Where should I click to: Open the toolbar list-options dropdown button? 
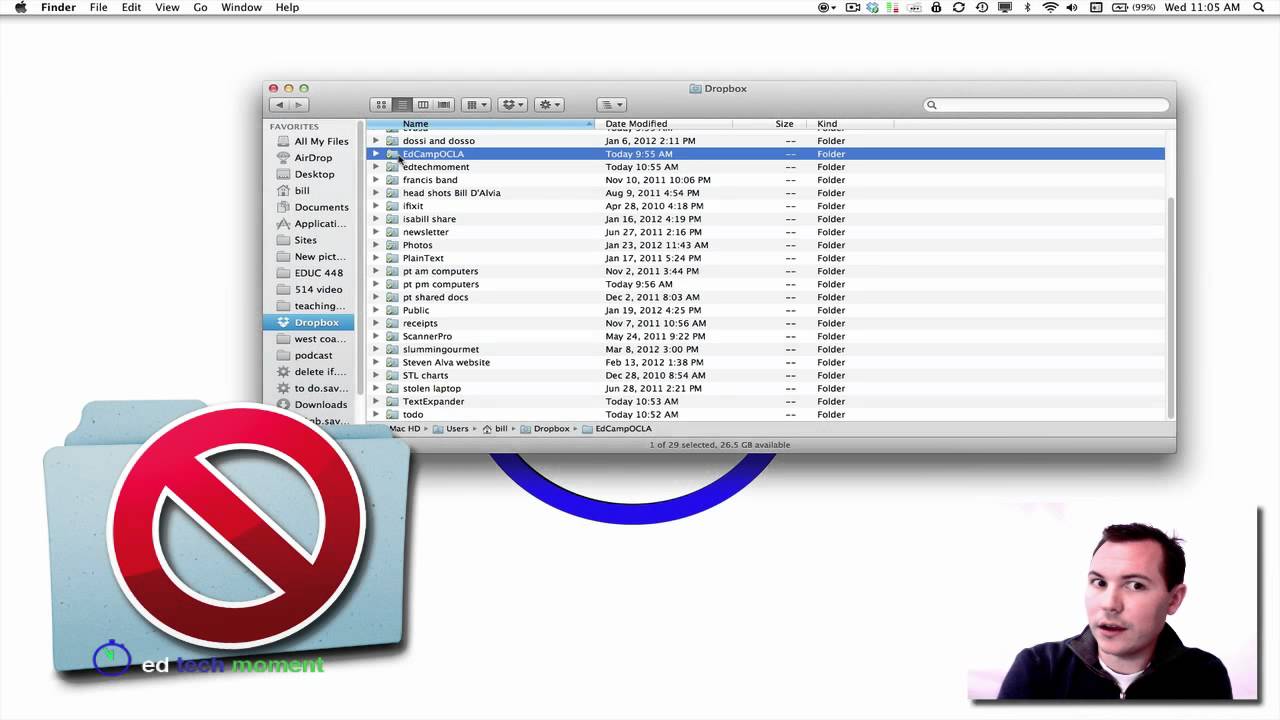611,105
